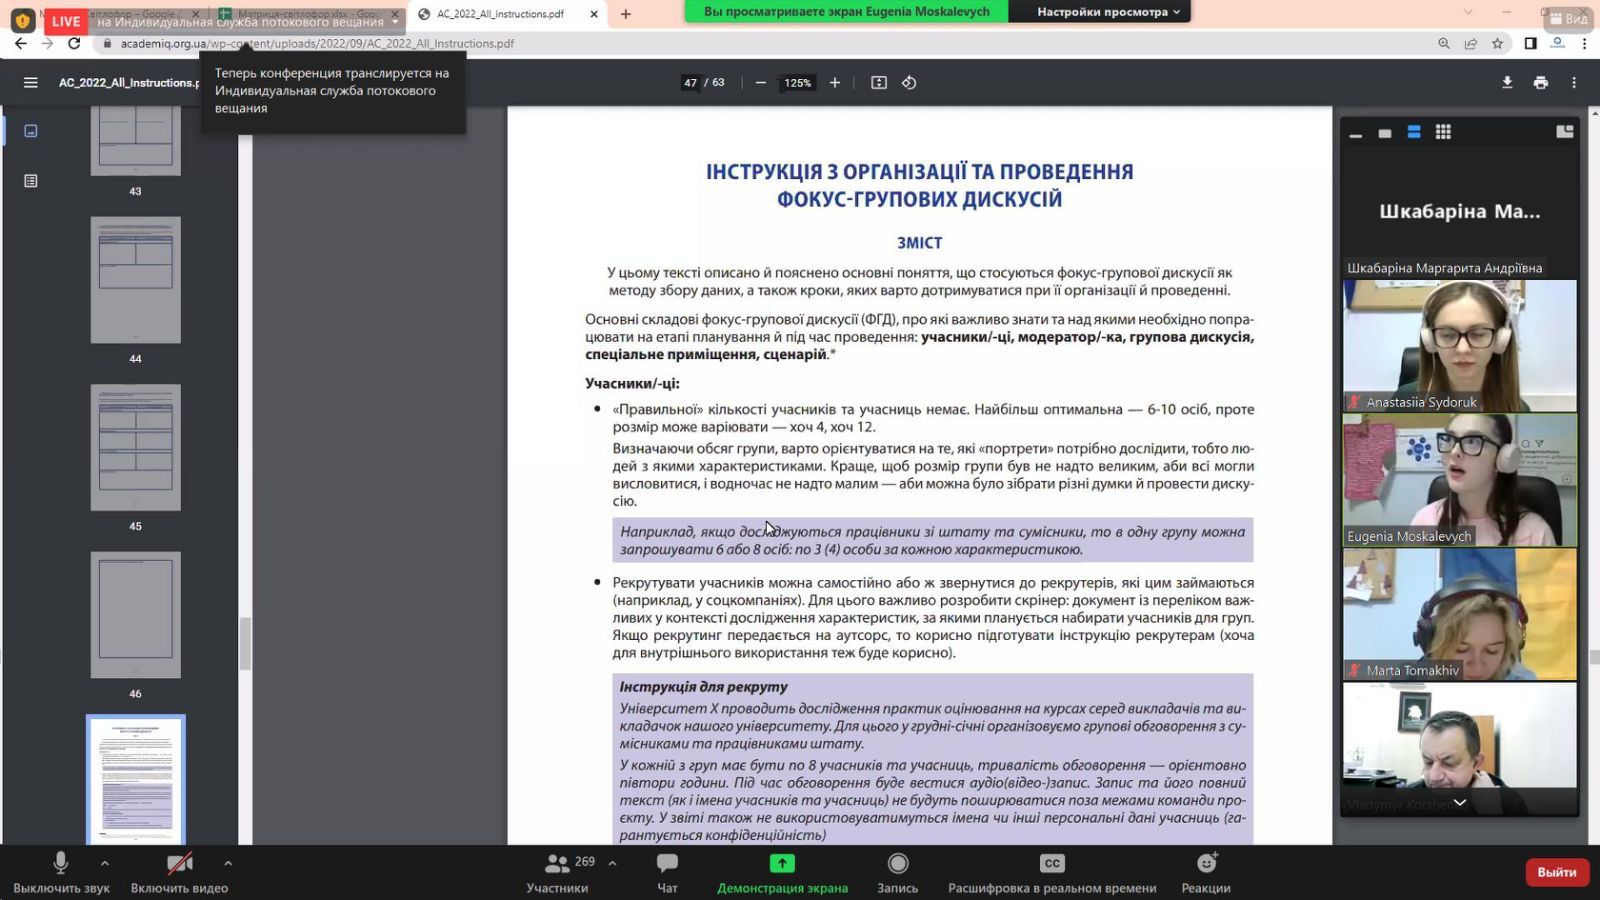
Task: Zoom out the PDF document
Action: point(761,83)
